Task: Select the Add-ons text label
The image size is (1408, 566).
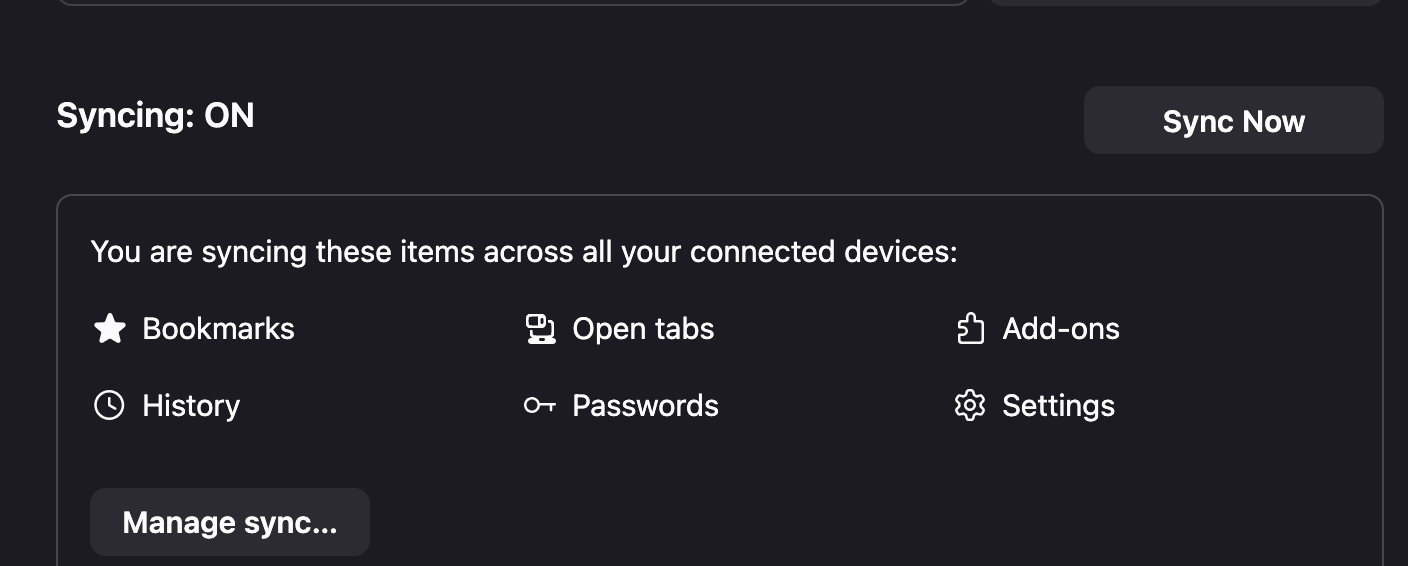Action: click(1061, 329)
